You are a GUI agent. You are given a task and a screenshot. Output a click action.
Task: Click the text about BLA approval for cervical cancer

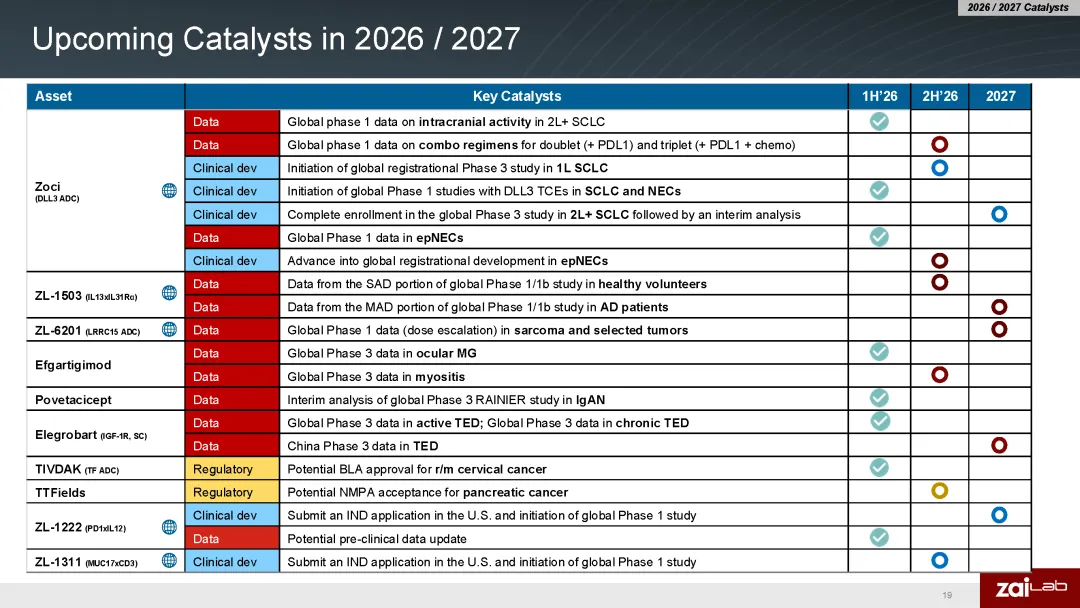[417, 469]
